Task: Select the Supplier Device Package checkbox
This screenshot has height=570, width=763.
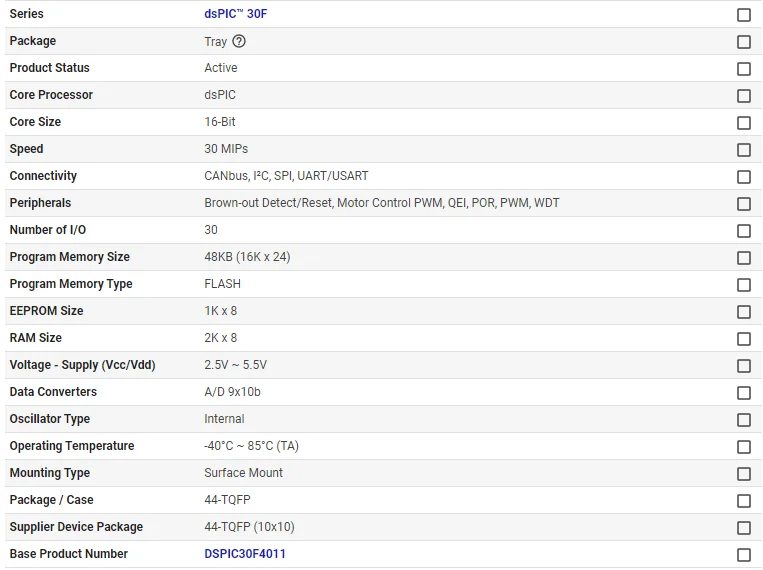Action: pos(744,528)
